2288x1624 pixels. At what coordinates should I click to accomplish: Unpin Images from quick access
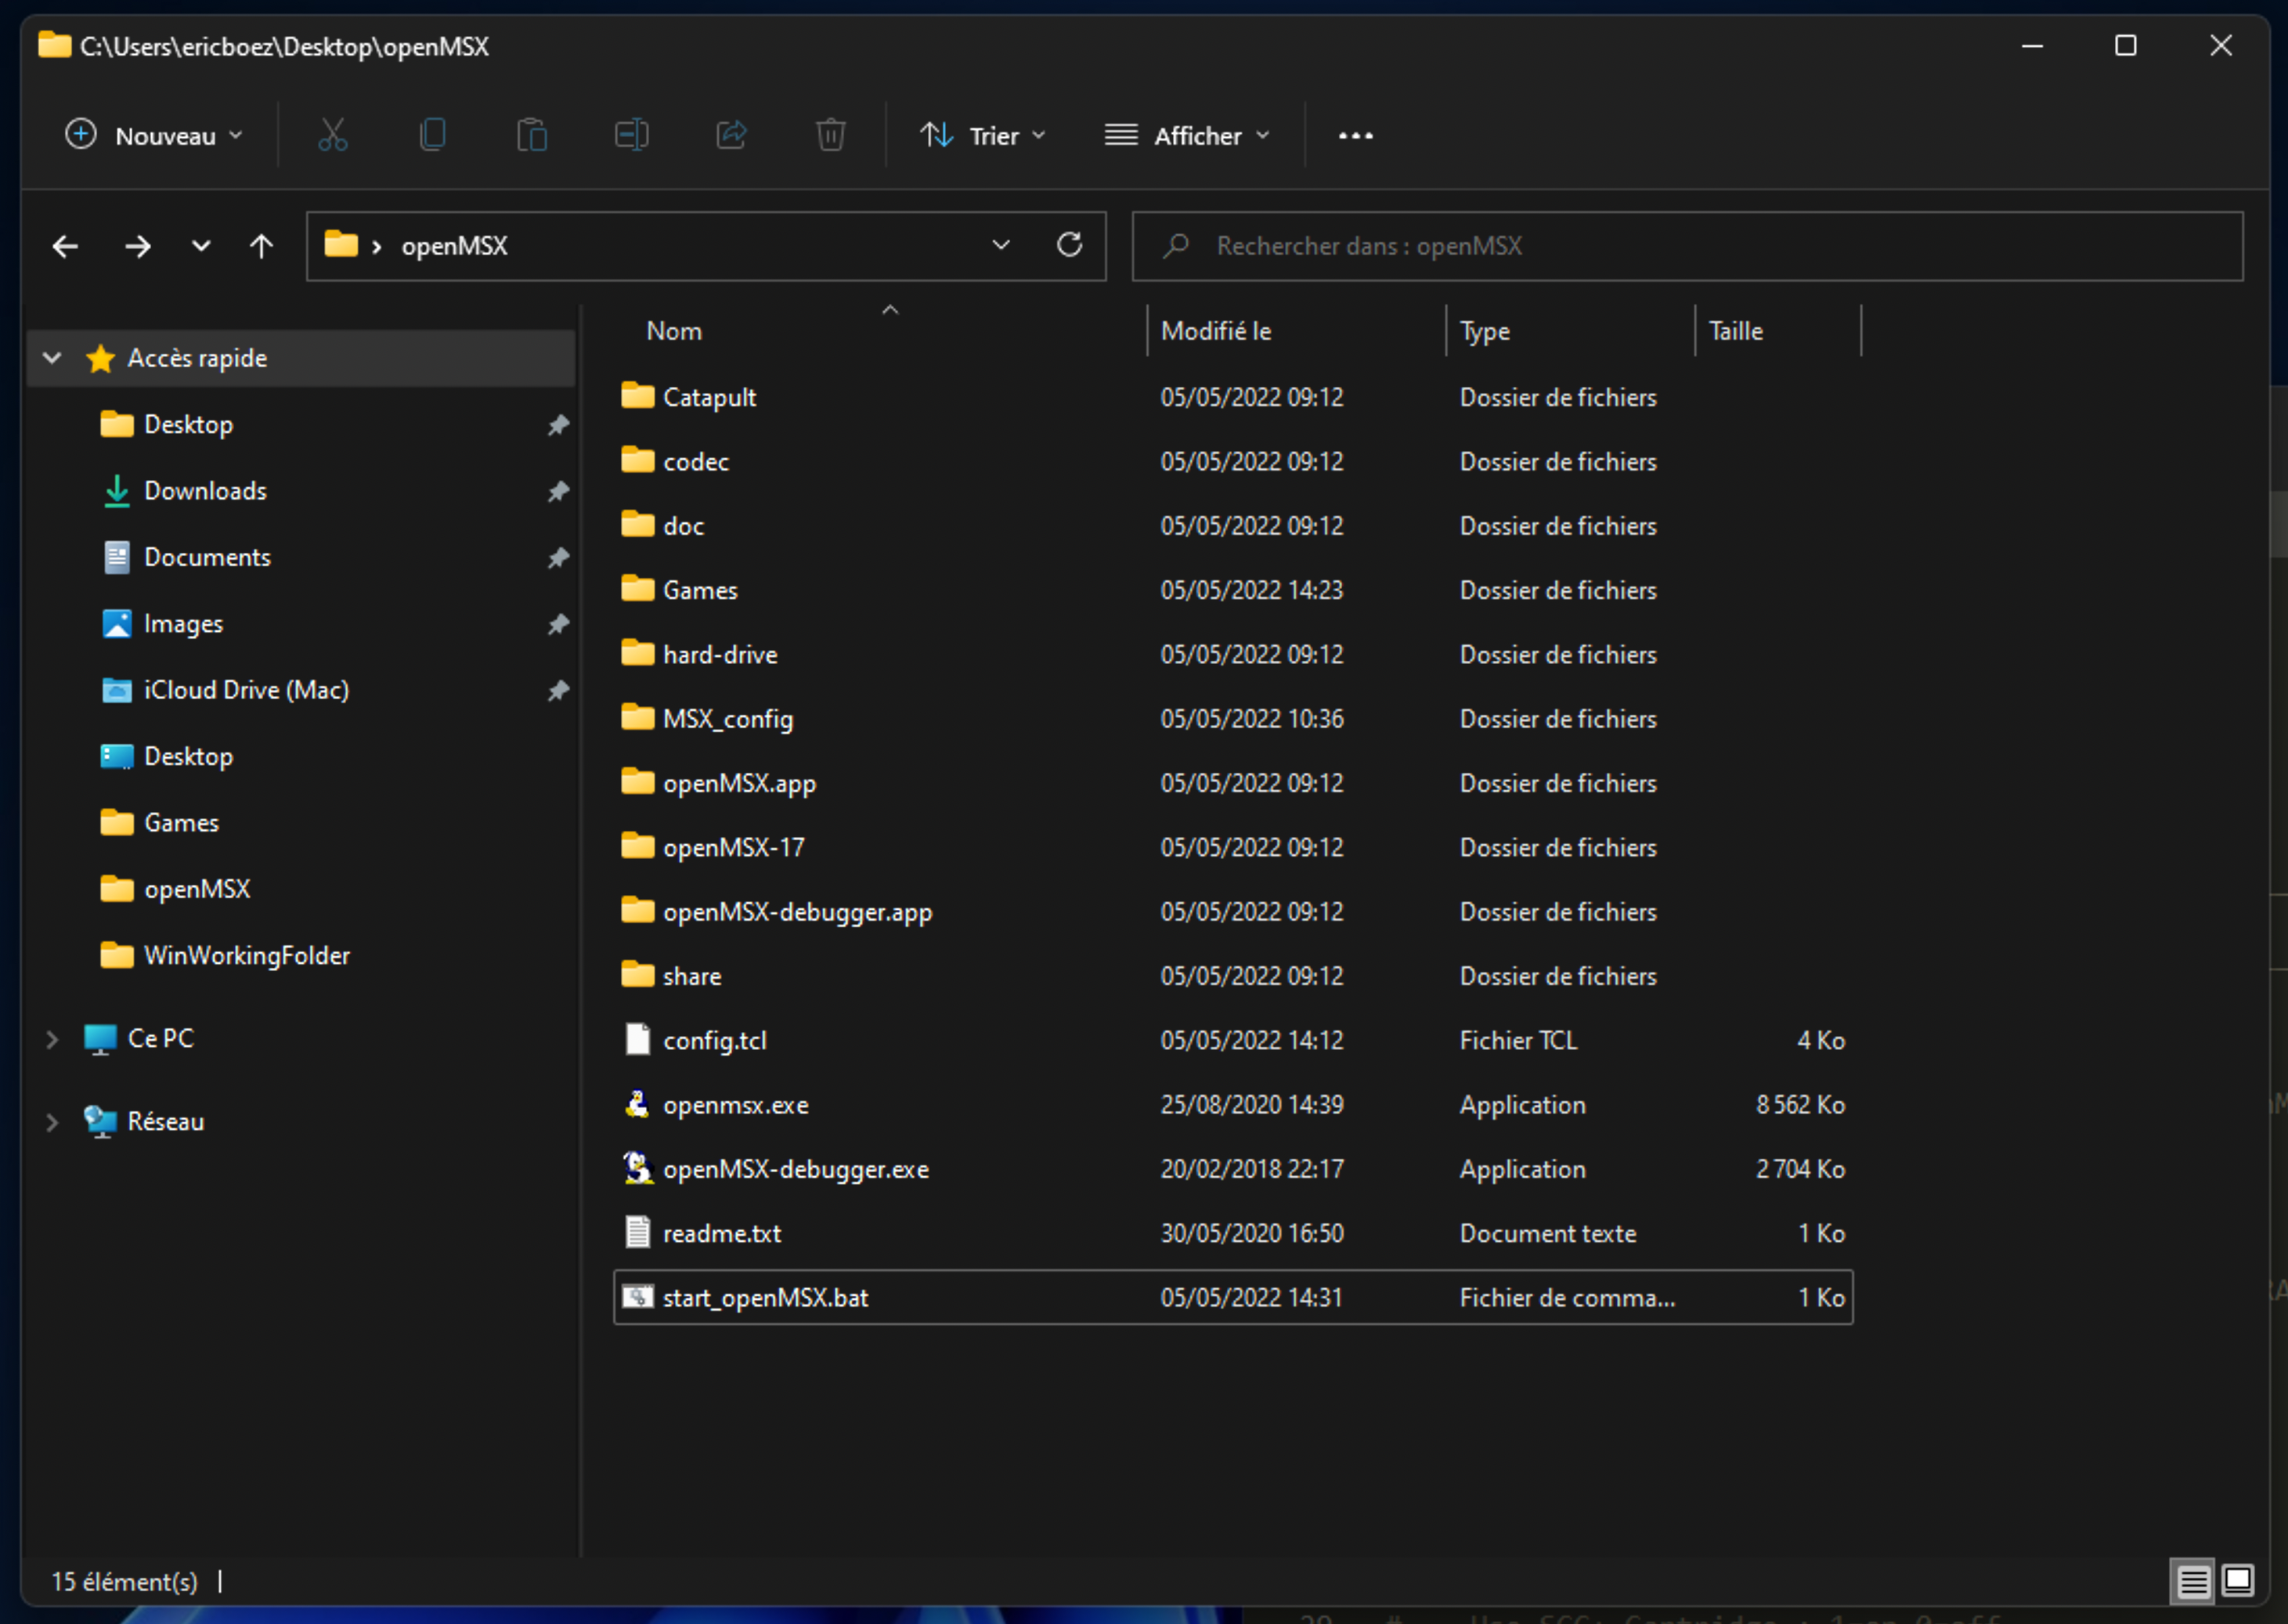click(558, 624)
